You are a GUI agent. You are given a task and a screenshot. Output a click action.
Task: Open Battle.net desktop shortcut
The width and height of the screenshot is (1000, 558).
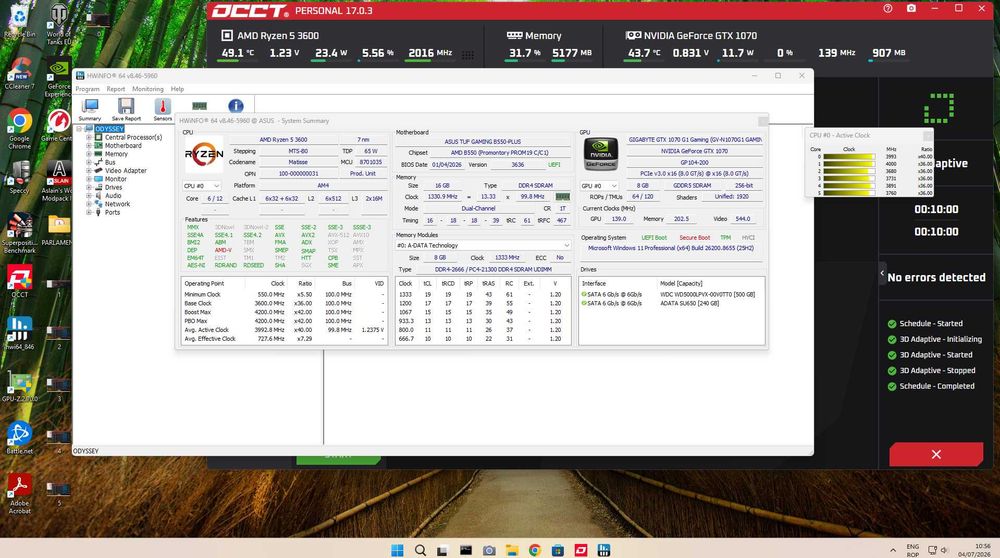[x=20, y=438]
